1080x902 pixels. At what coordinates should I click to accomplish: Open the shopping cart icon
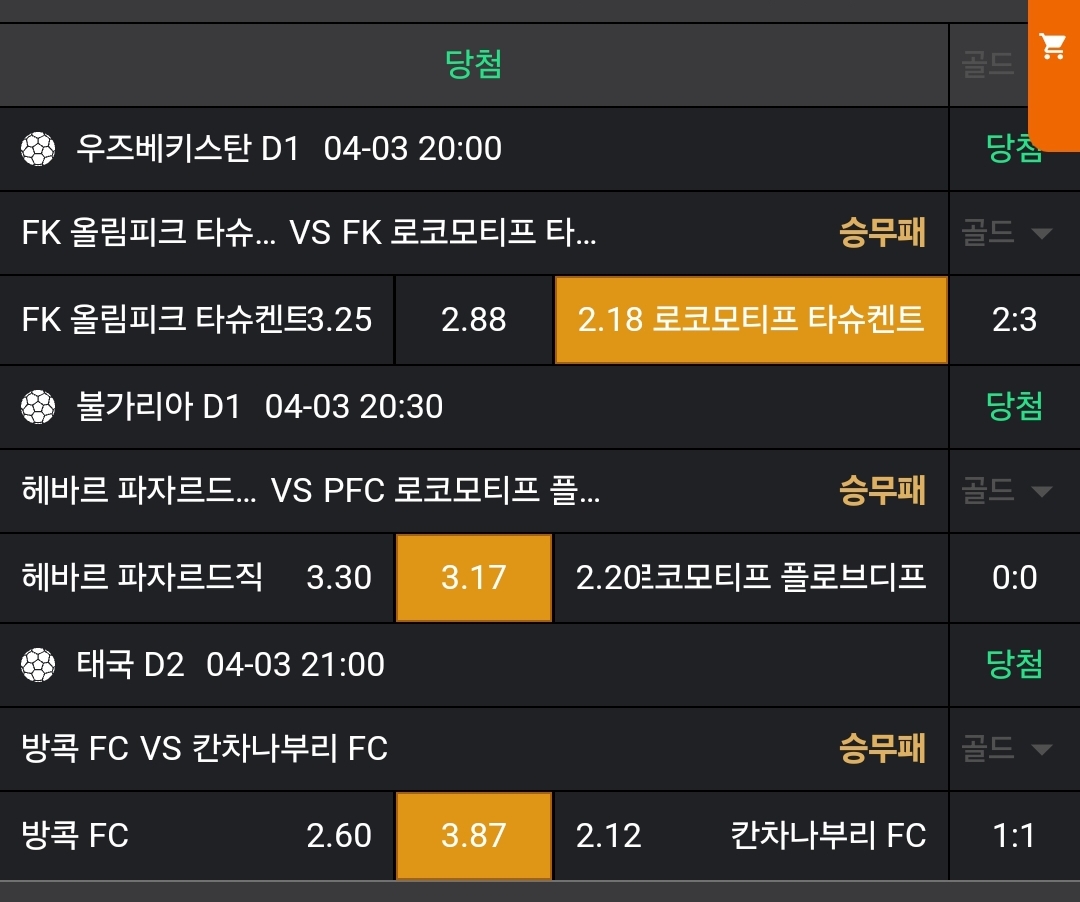click(x=1052, y=47)
